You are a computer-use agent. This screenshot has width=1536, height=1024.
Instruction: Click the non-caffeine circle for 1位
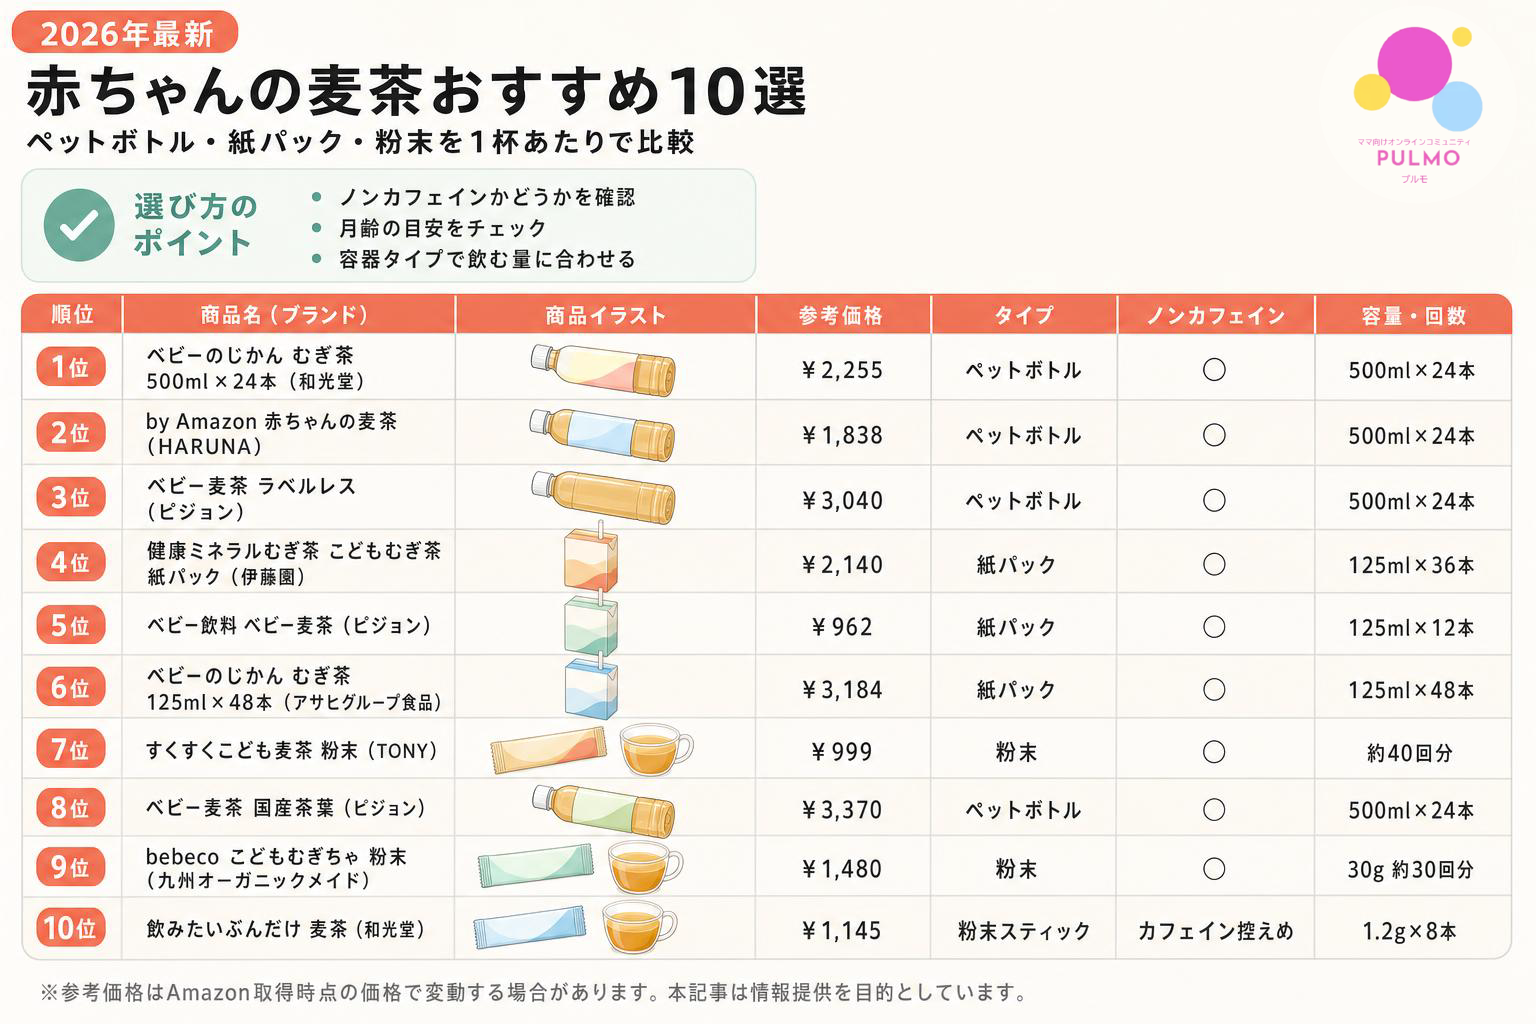[x=1214, y=370]
